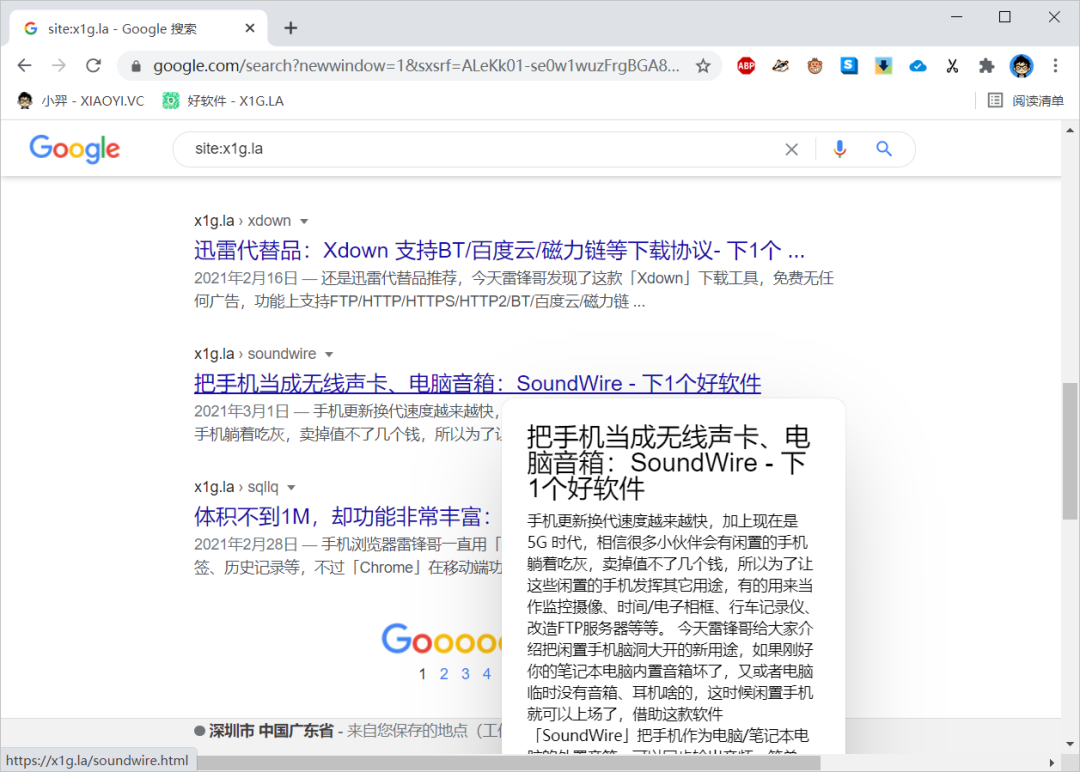1080x772 pixels.
Task: Click the scrollbar down arrow
Action: click(x=1070, y=744)
